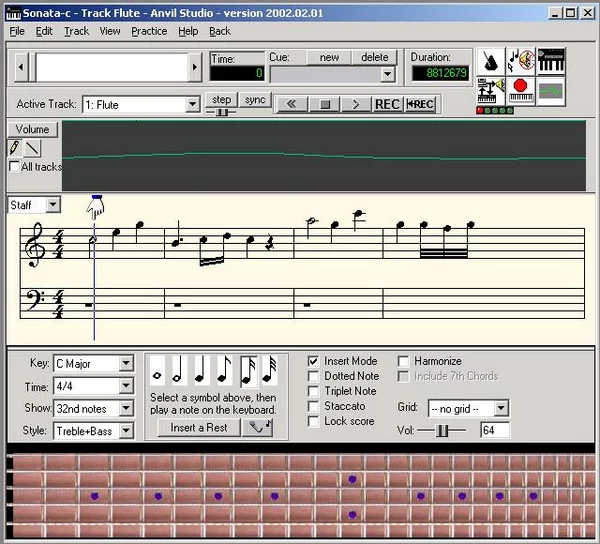Screen dimensions: 600x544
Task: Open the View menu
Action: (x=110, y=31)
